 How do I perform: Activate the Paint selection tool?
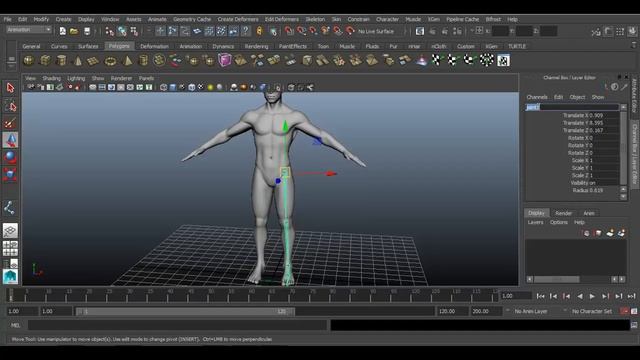point(10,123)
